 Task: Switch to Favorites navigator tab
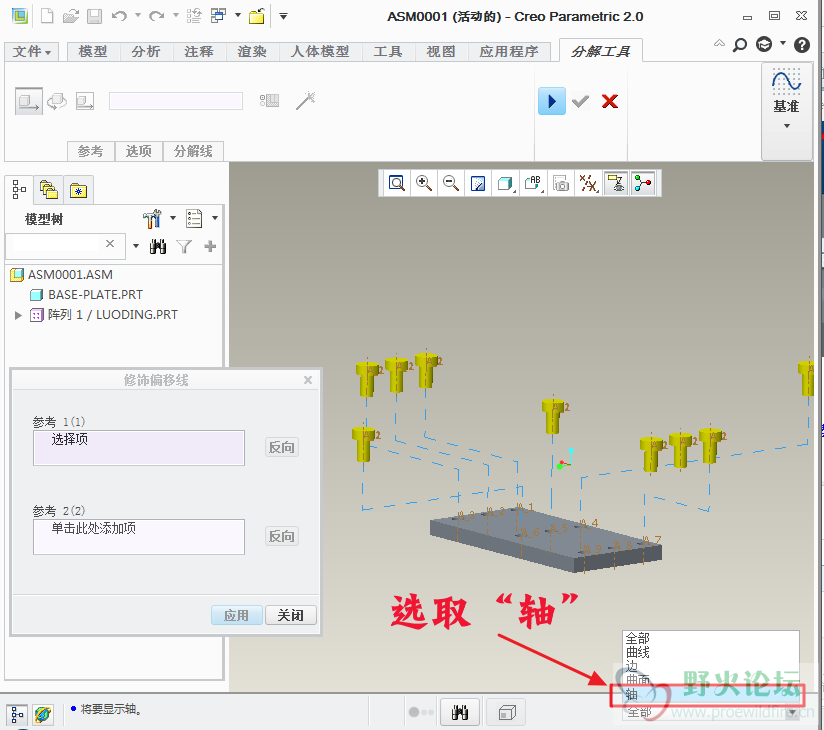[x=78, y=189]
